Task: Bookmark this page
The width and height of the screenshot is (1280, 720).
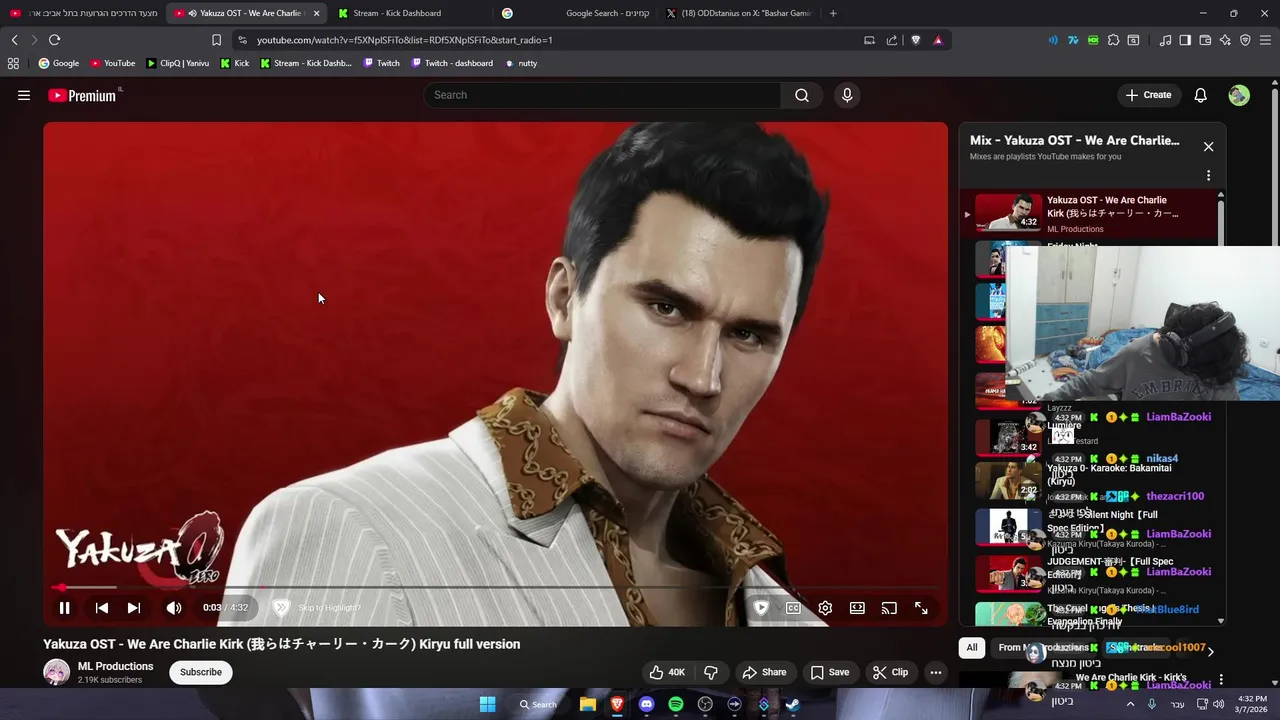Action: [x=216, y=40]
